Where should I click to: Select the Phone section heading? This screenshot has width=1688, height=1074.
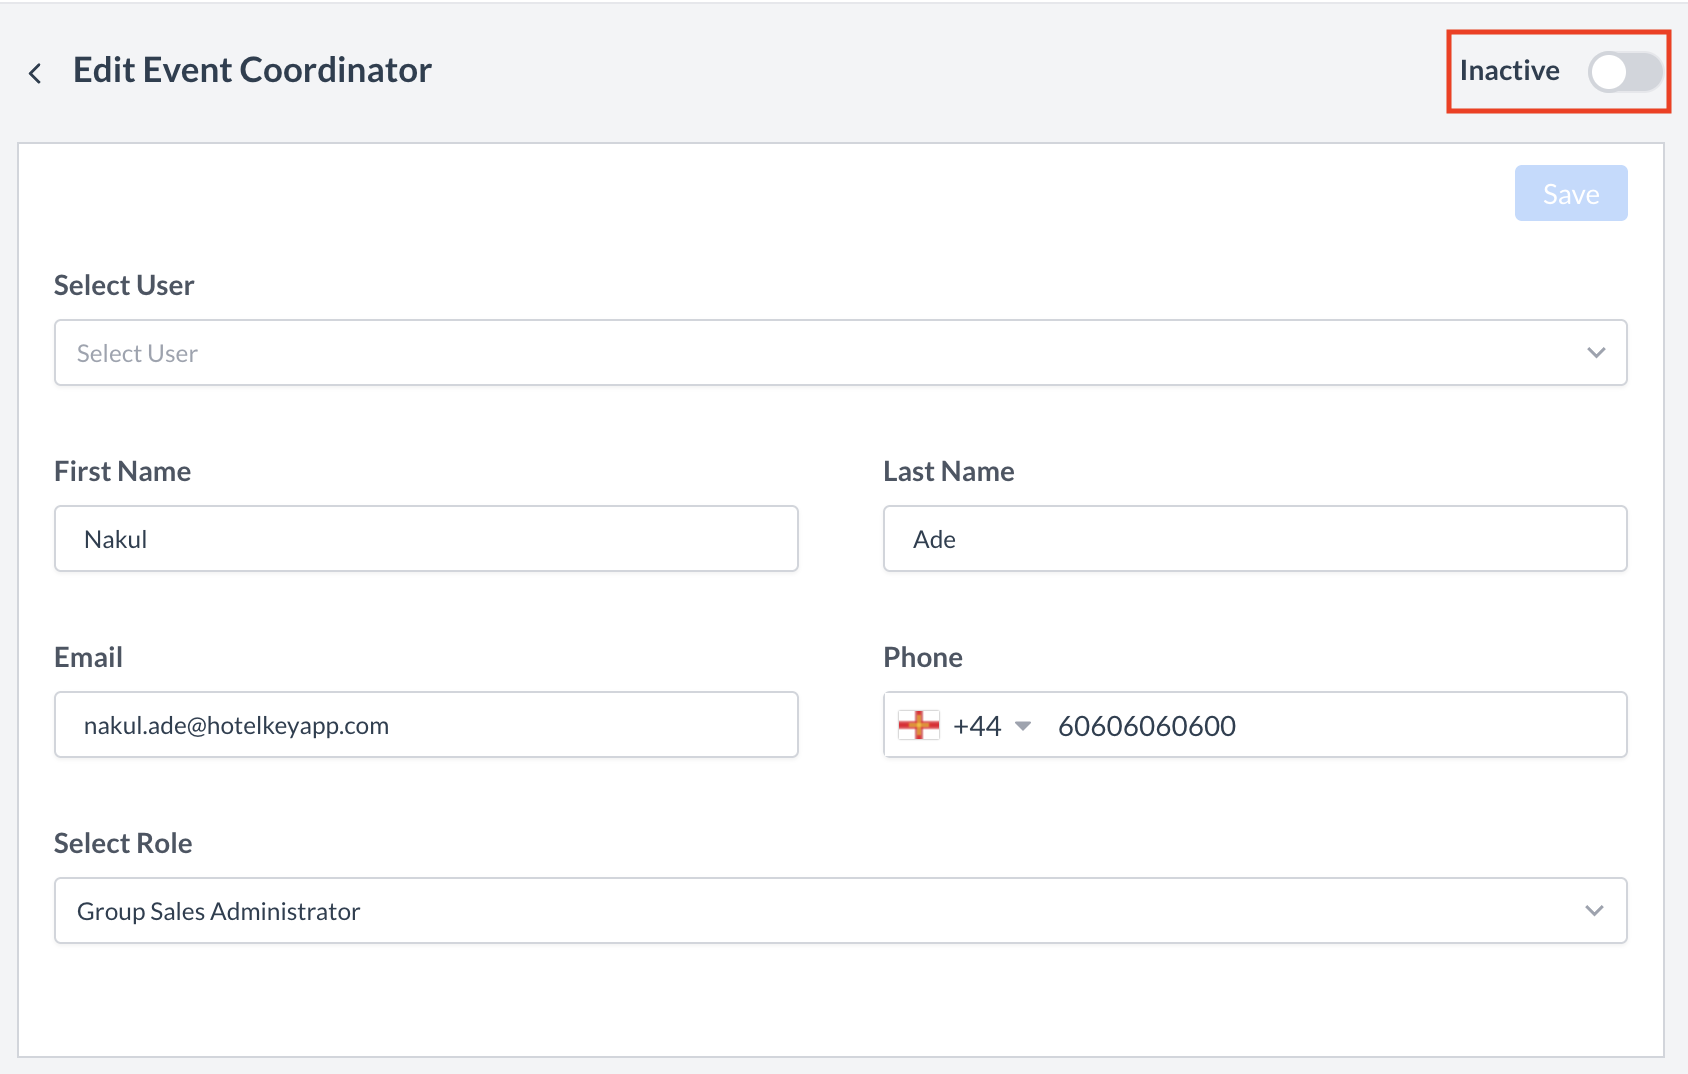click(x=922, y=657)
